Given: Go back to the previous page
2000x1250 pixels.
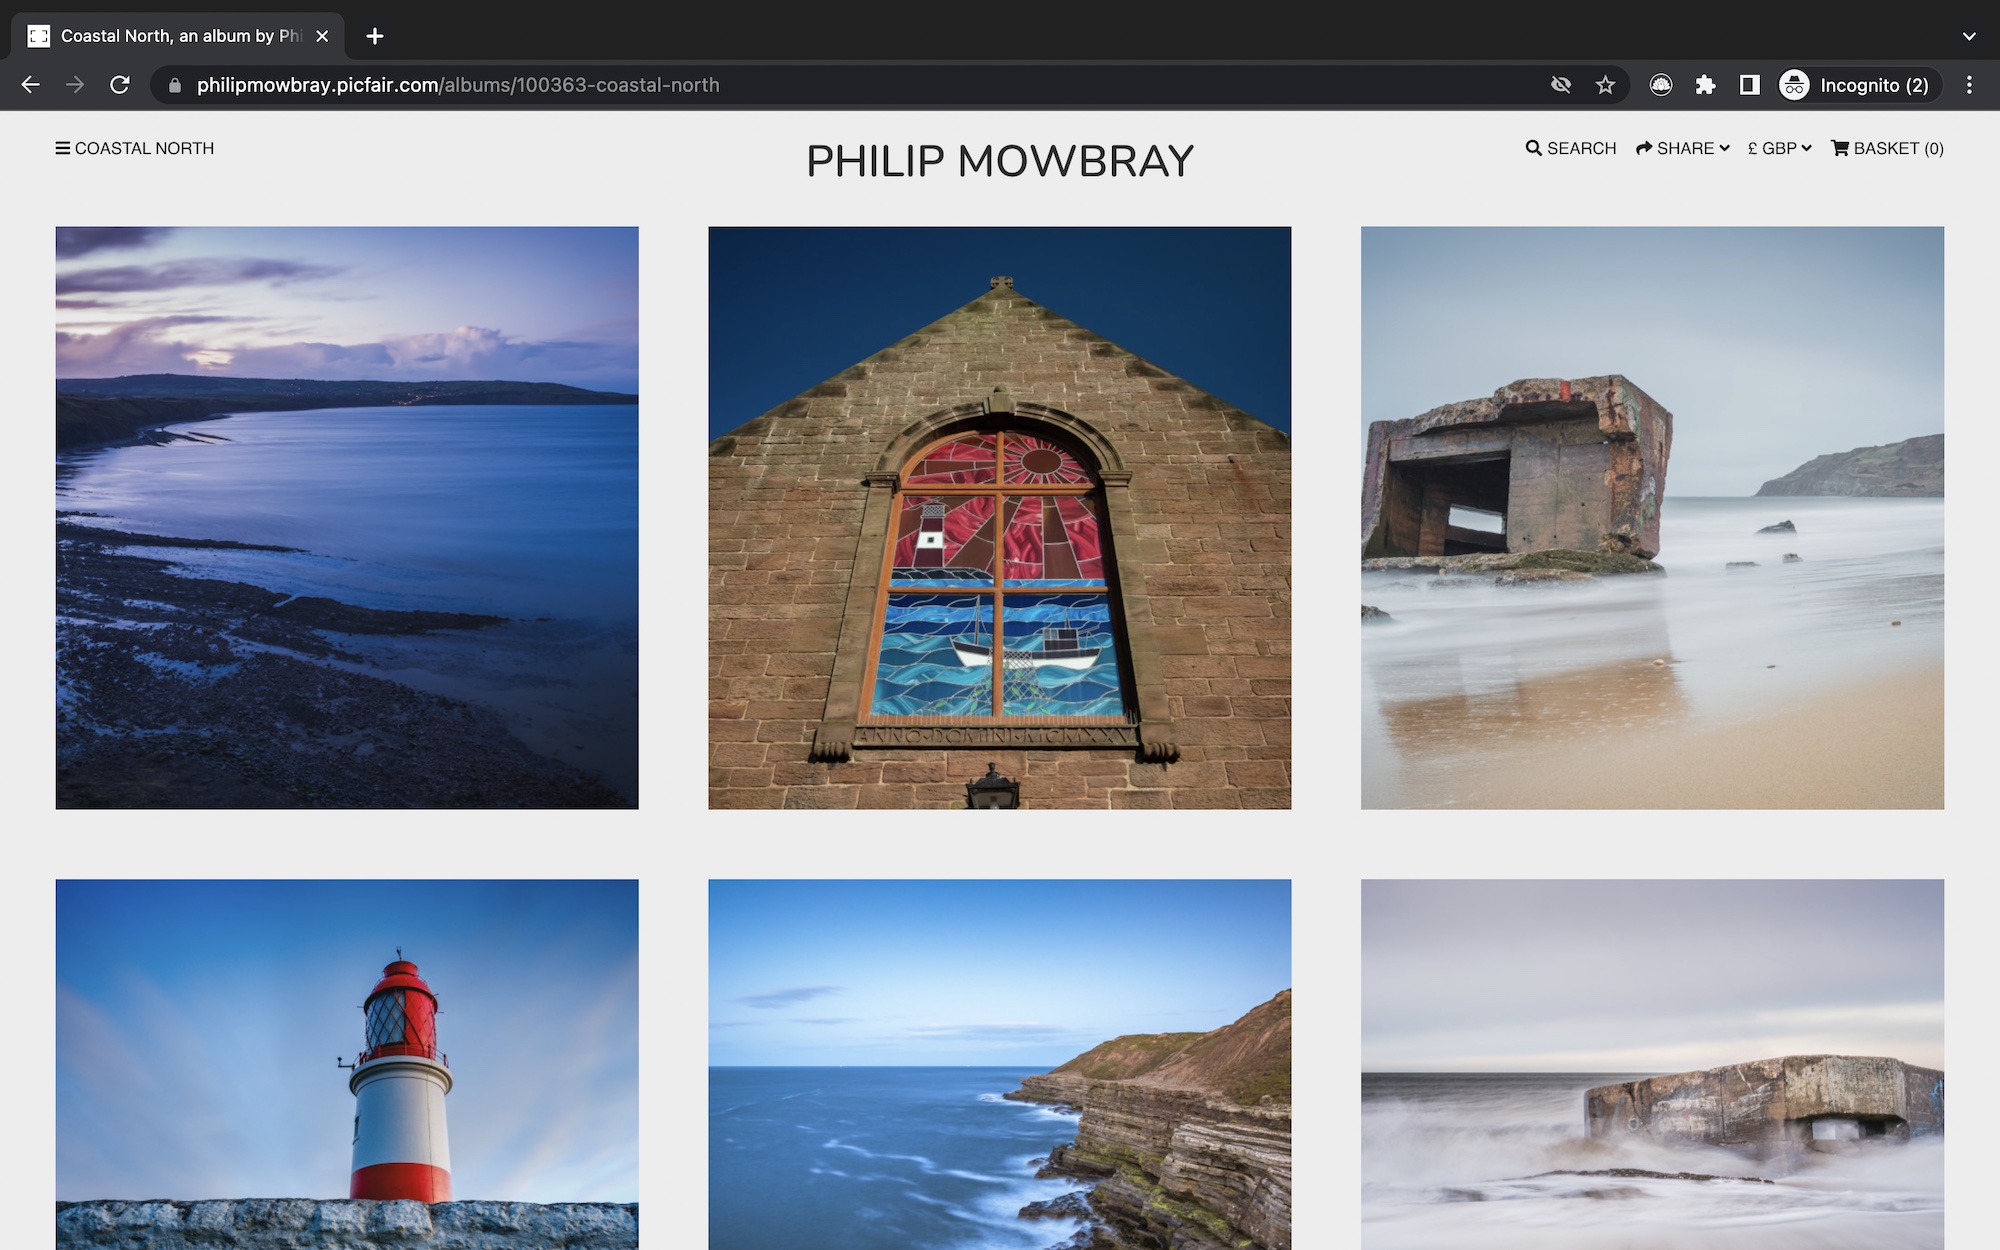Looking at the screenshot, I should (x=31, y=85).
